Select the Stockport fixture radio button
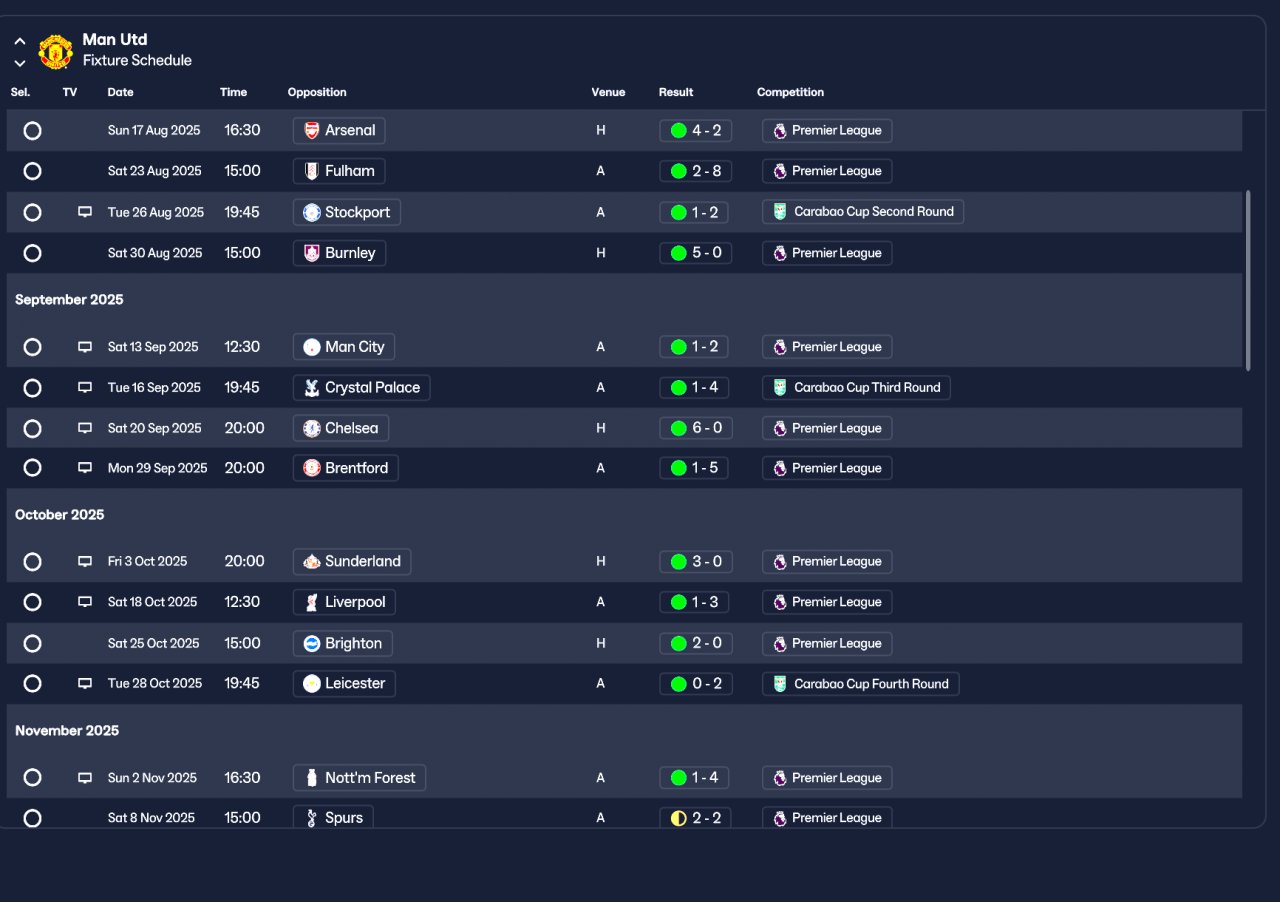1280x902 pixels. coord(32,212)
